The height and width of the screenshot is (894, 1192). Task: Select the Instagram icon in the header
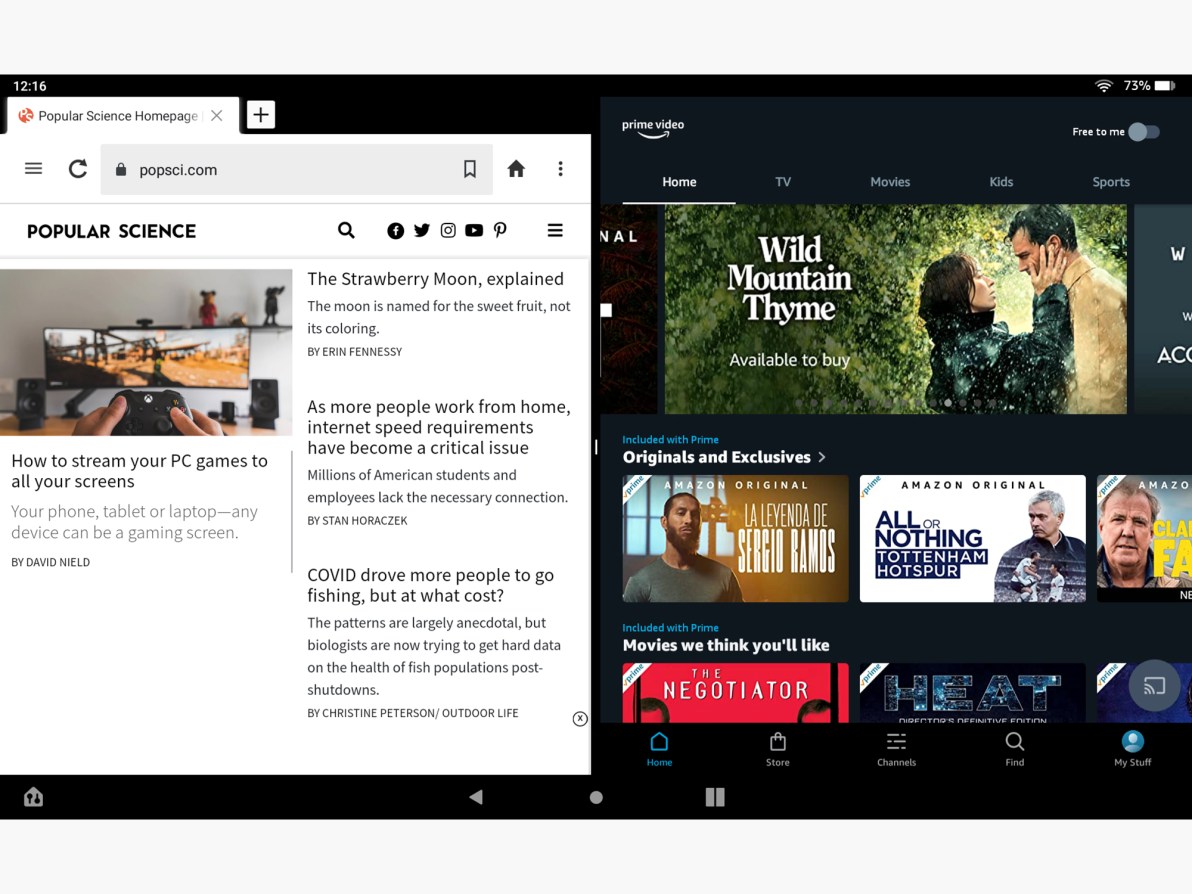[x=448, y=230]
